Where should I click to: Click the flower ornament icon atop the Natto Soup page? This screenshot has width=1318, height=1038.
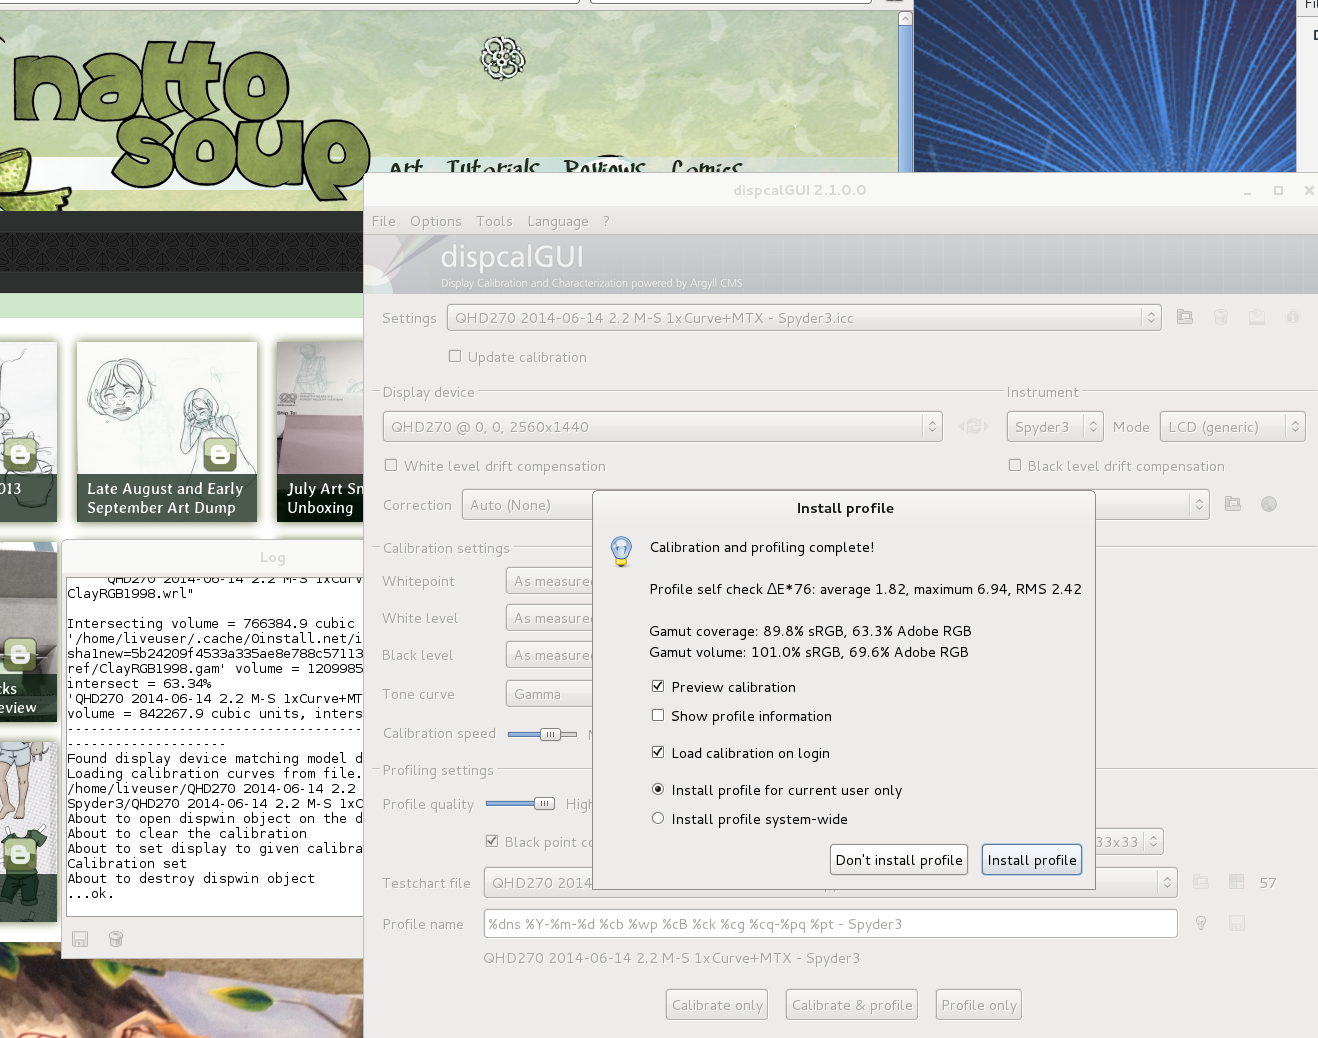[503, 58]
